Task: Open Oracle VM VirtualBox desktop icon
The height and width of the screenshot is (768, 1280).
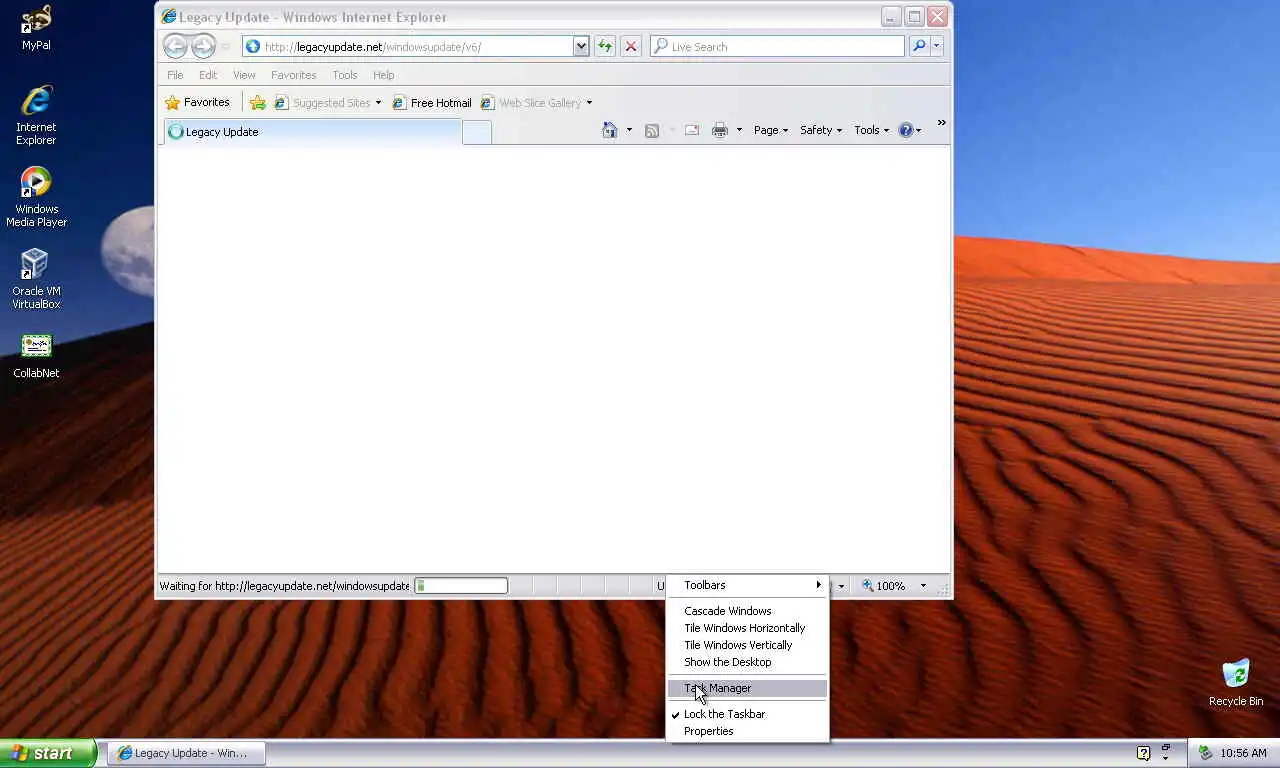Action: click(x=36, y=279)
